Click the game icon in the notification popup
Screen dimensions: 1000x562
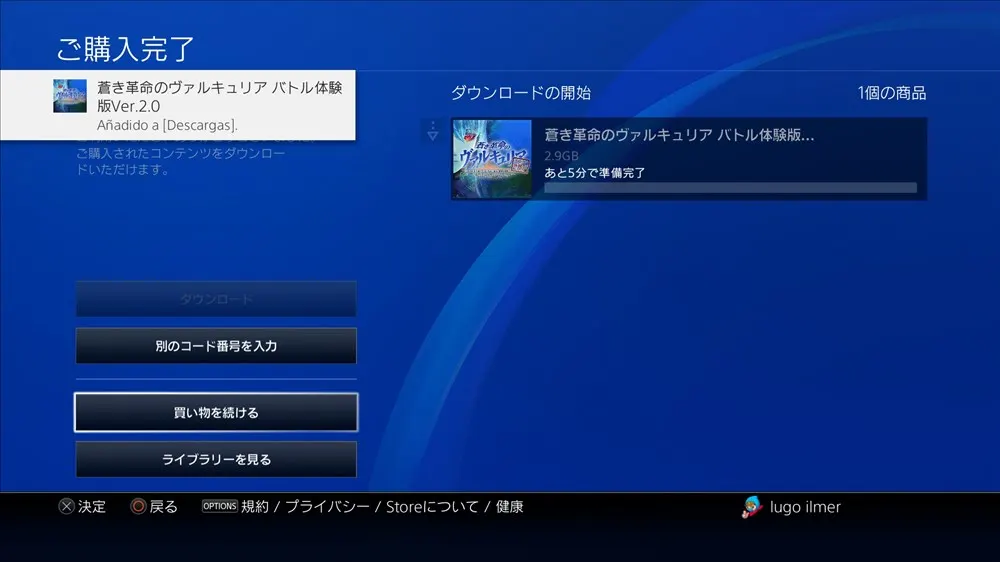tap(69, 97)
